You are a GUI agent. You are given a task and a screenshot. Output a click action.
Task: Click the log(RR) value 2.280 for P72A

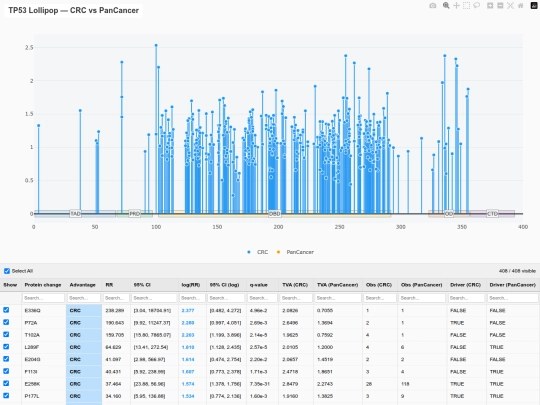188,323
